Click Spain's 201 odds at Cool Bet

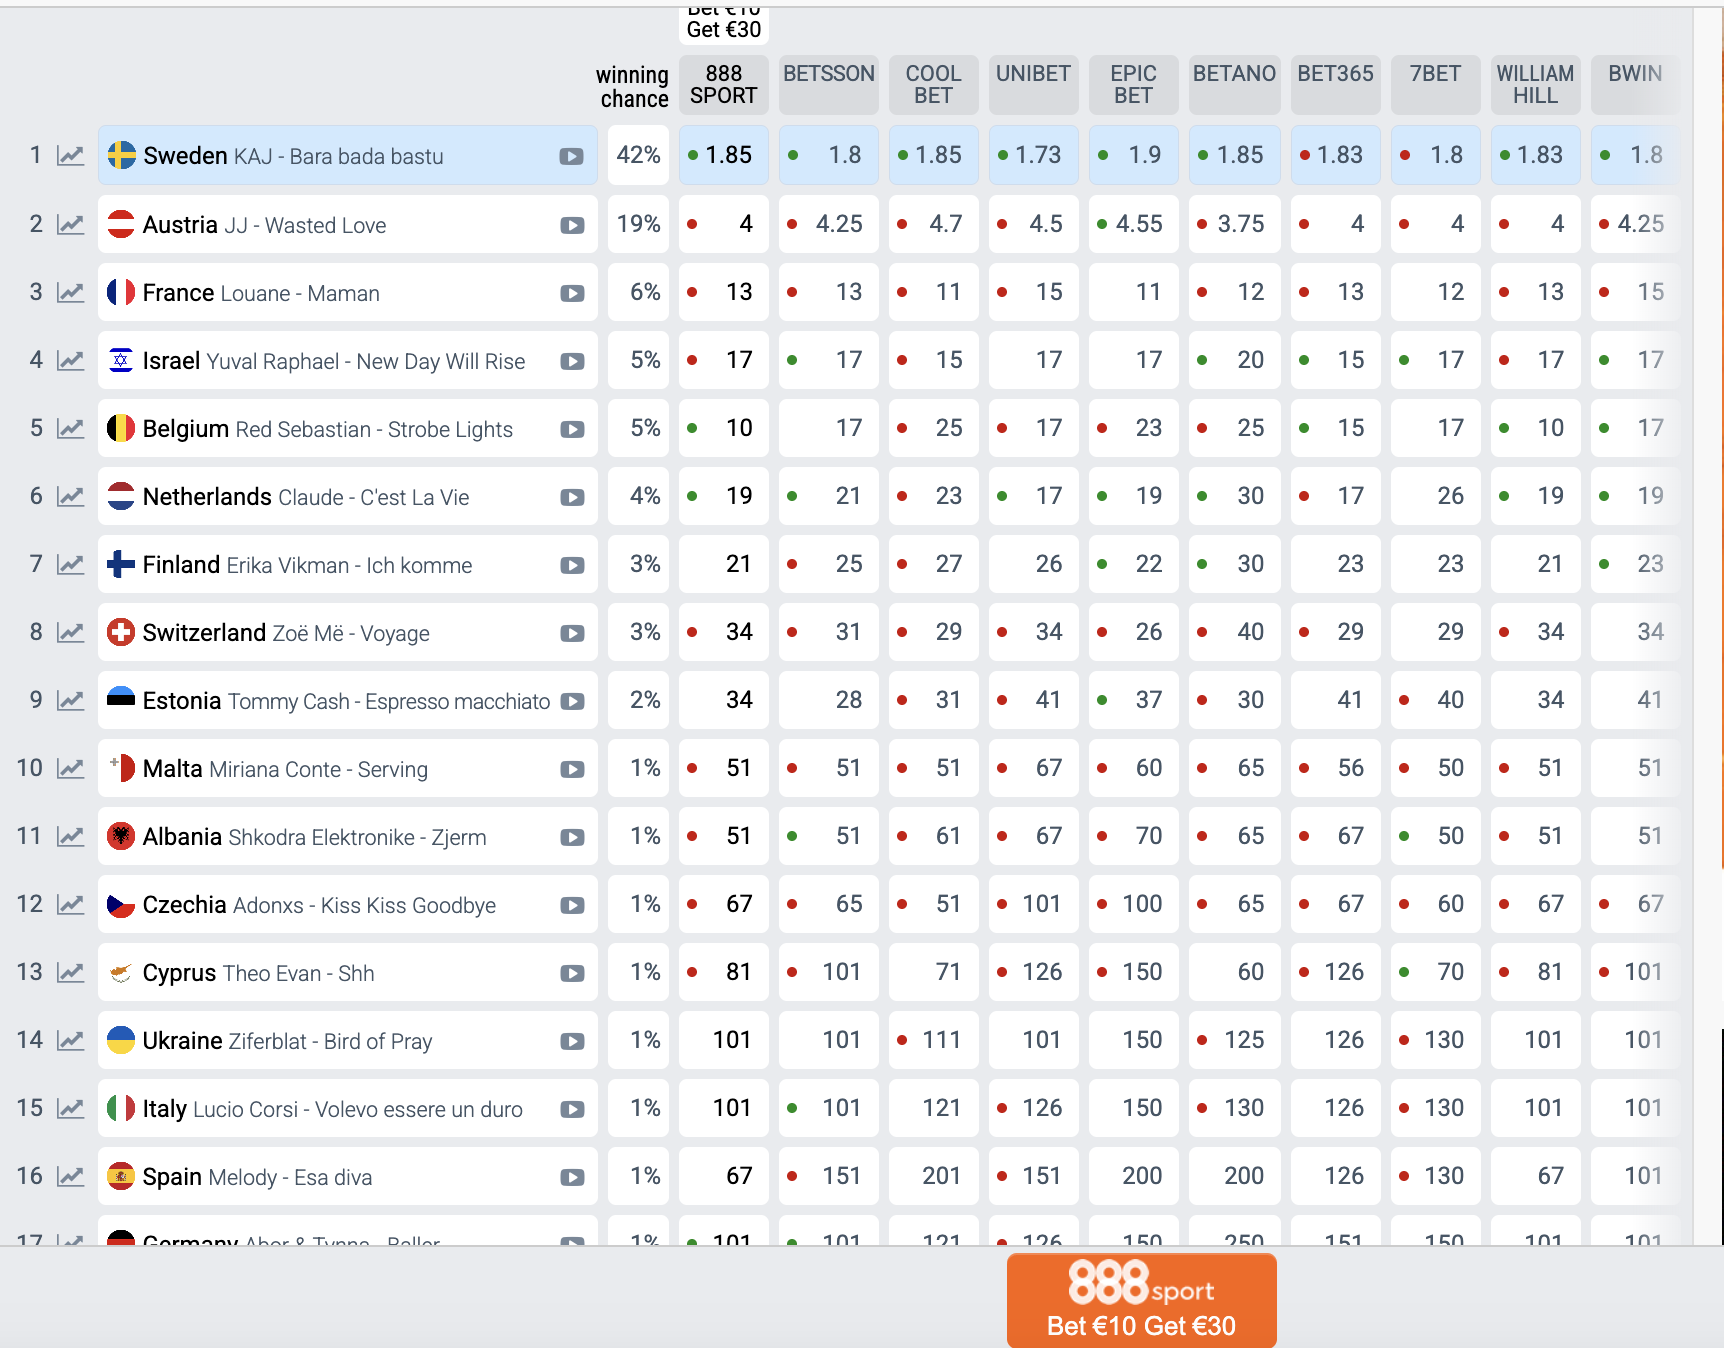tap(933, 1176)
